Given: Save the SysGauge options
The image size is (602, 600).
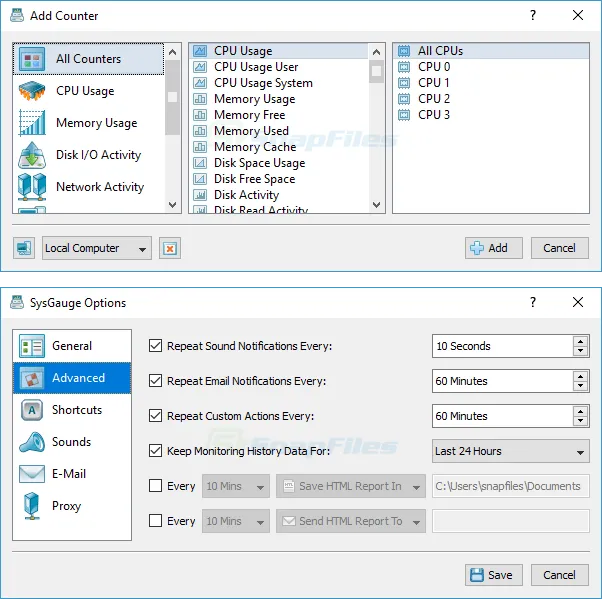Looking at the screenshot, I should pyautogui.click(x=494, y=575).
